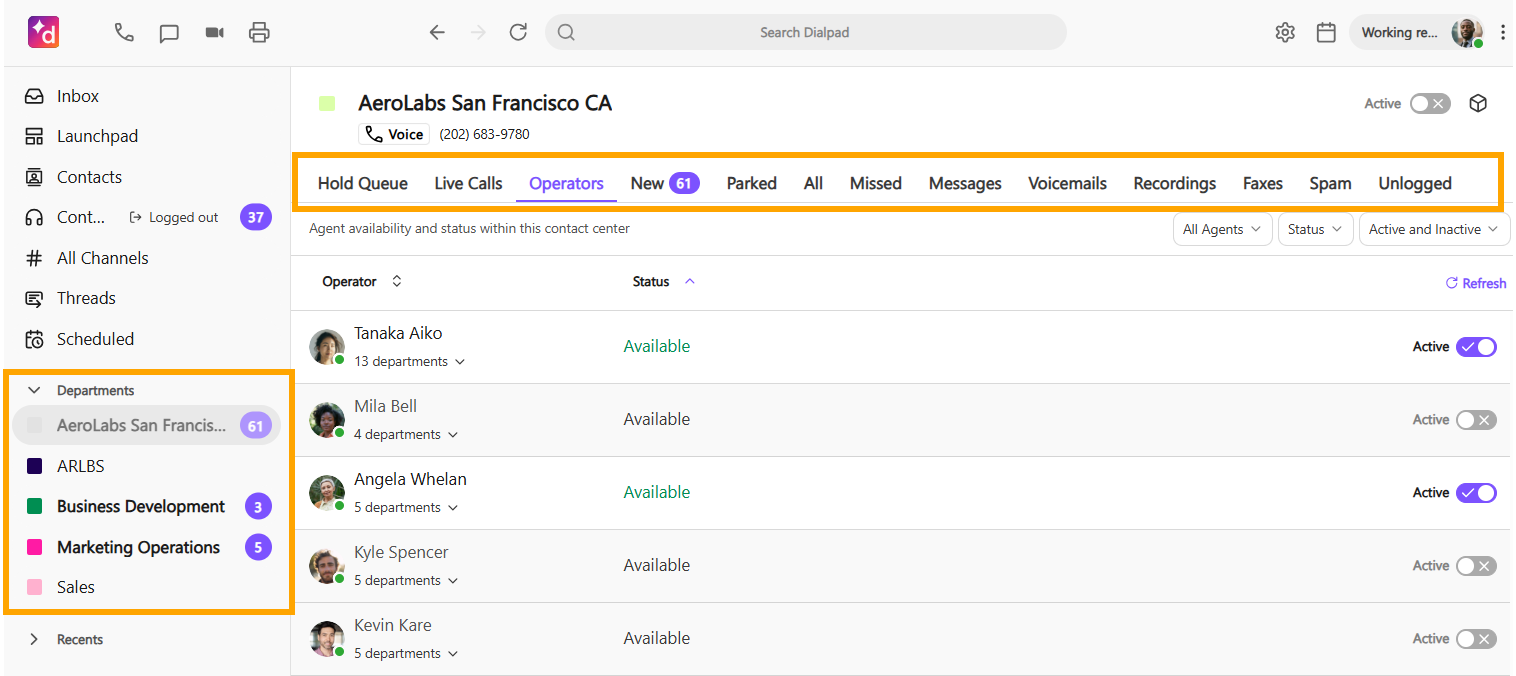Open new message chat icon
The width and height of the screenshot is (1516, 676).
coord(169,33)
